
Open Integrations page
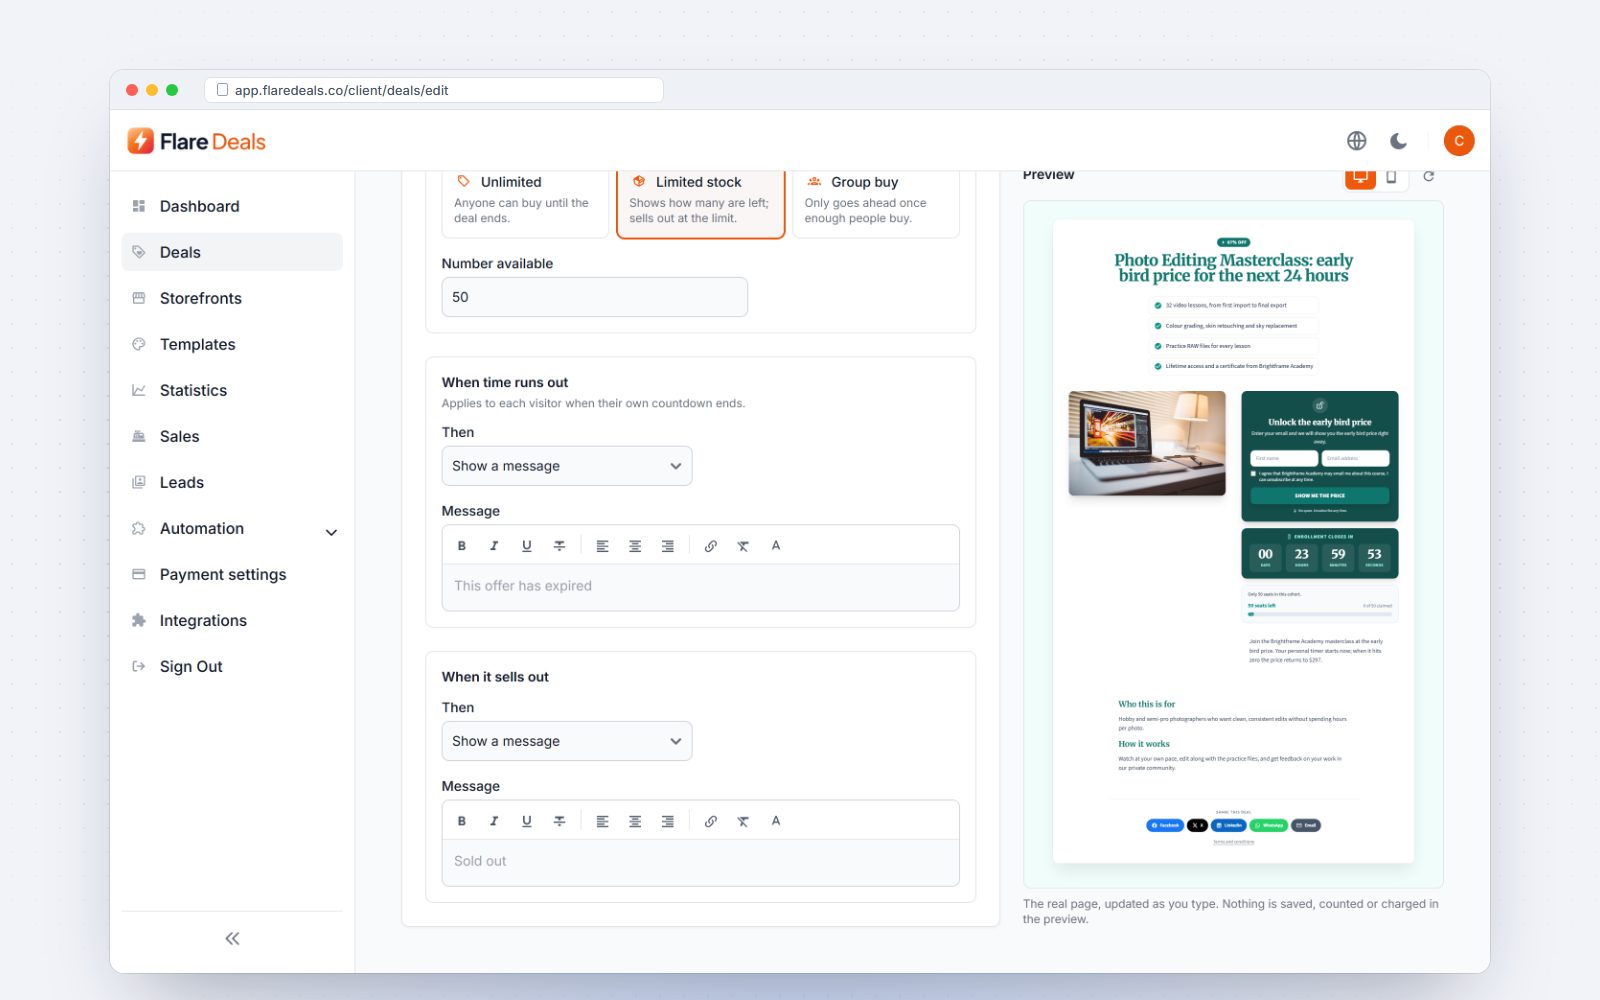[232, 620]
